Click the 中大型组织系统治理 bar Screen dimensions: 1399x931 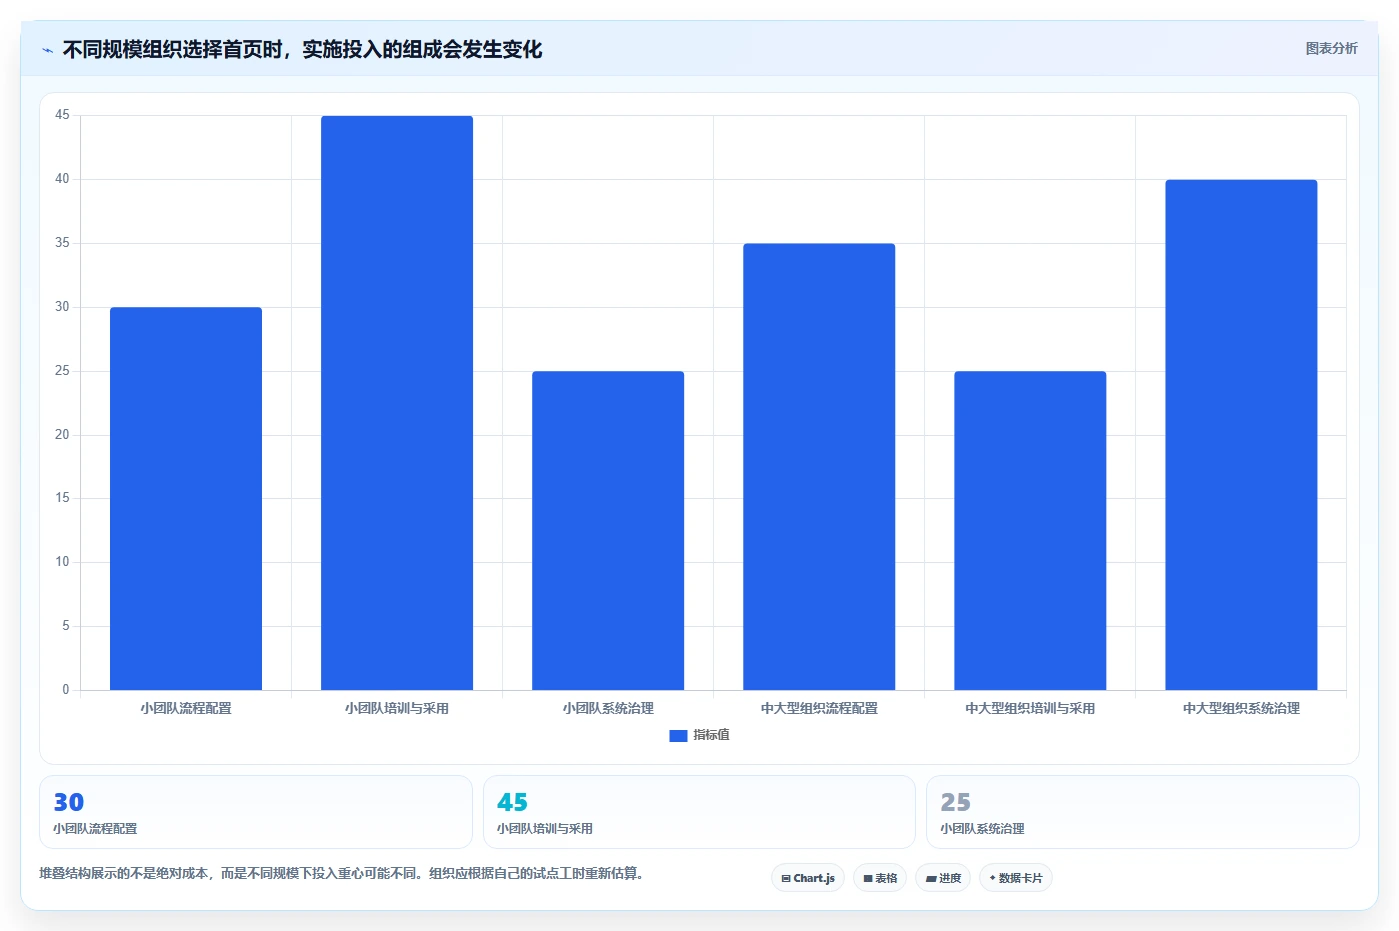click(1241, 435)
